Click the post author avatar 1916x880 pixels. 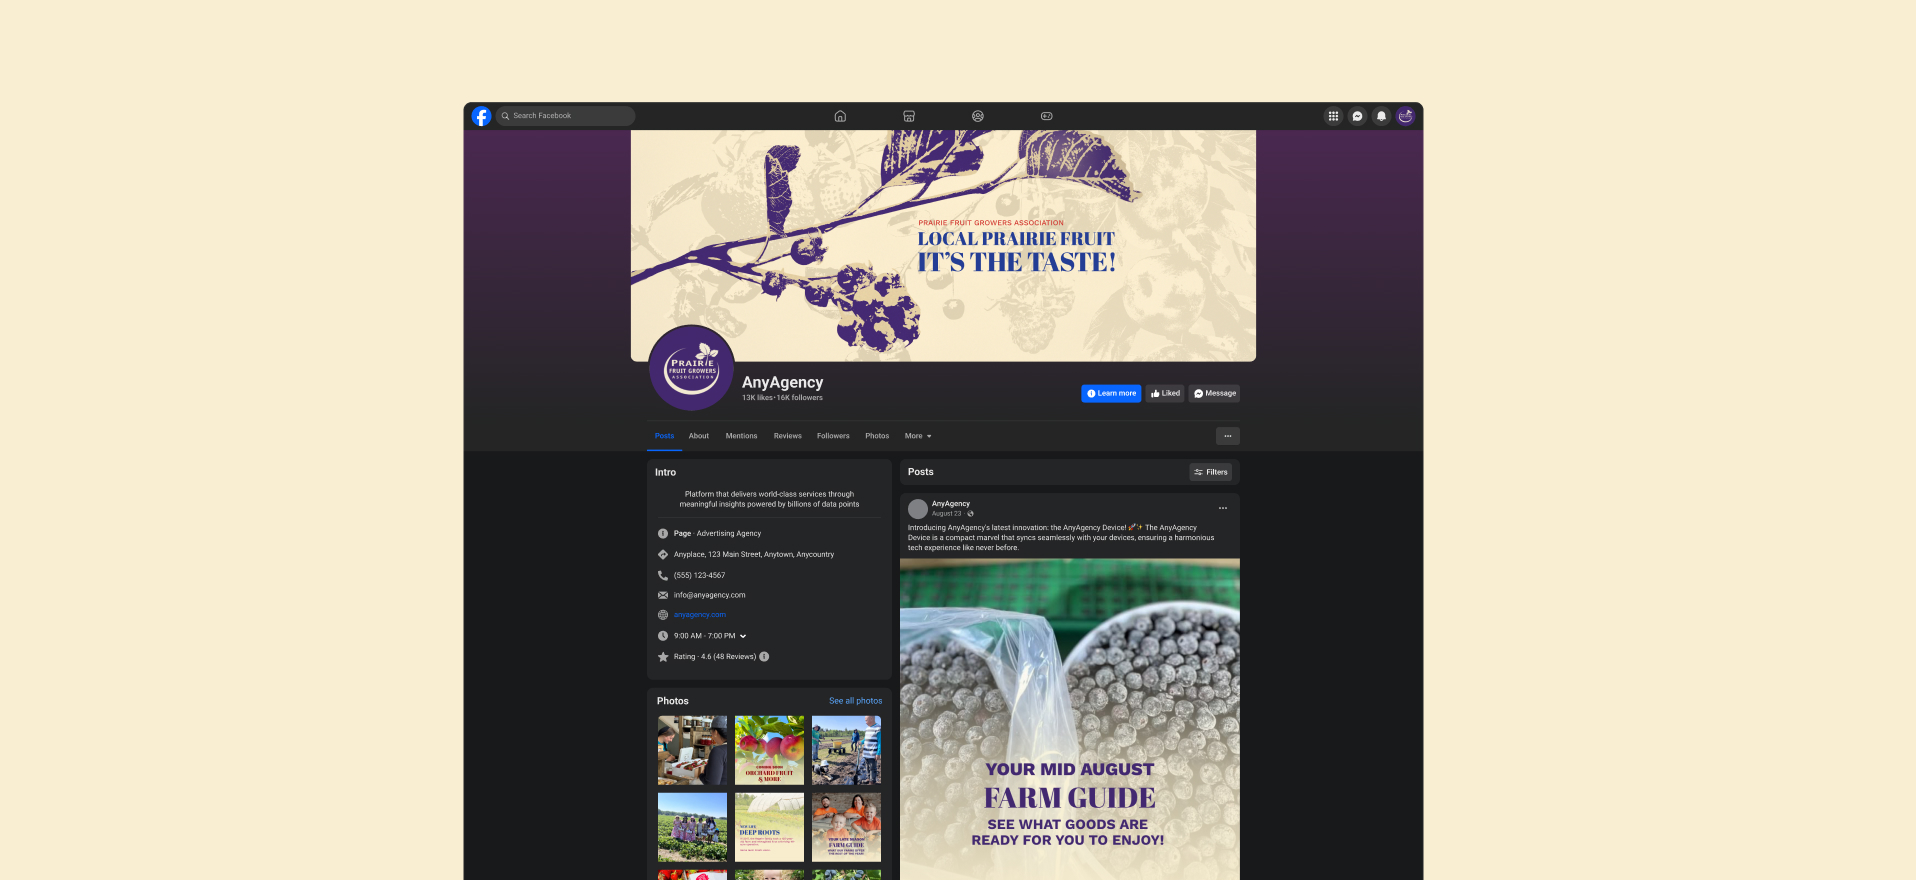pyautogui.click(x=918, y=509)
